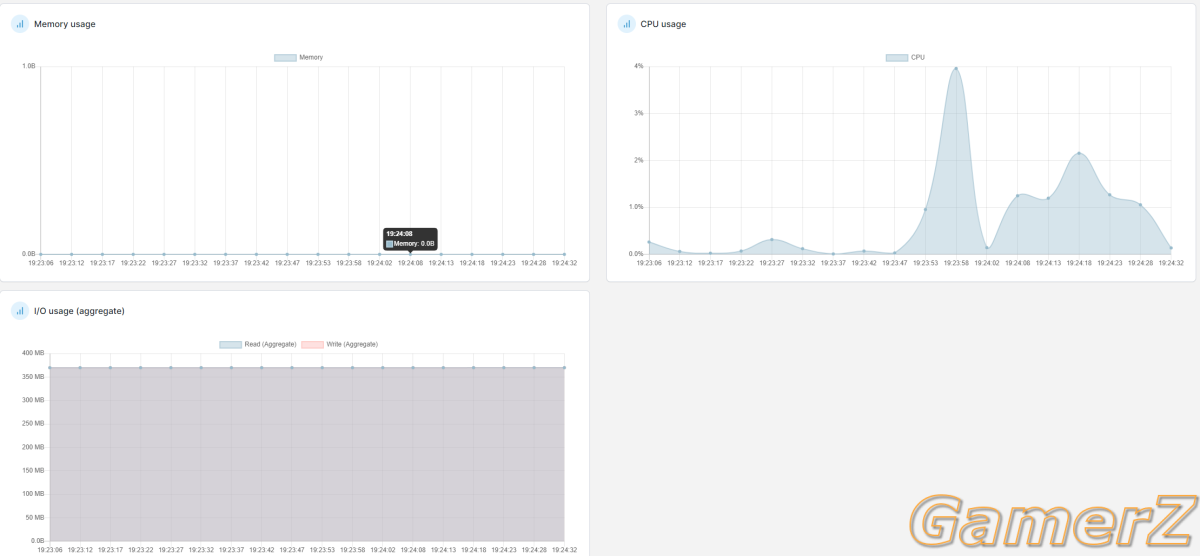This screenshot has height=556, width=1200.
Task: Select the CPU data point at 19:24:28
Action: coord(1140,205)
